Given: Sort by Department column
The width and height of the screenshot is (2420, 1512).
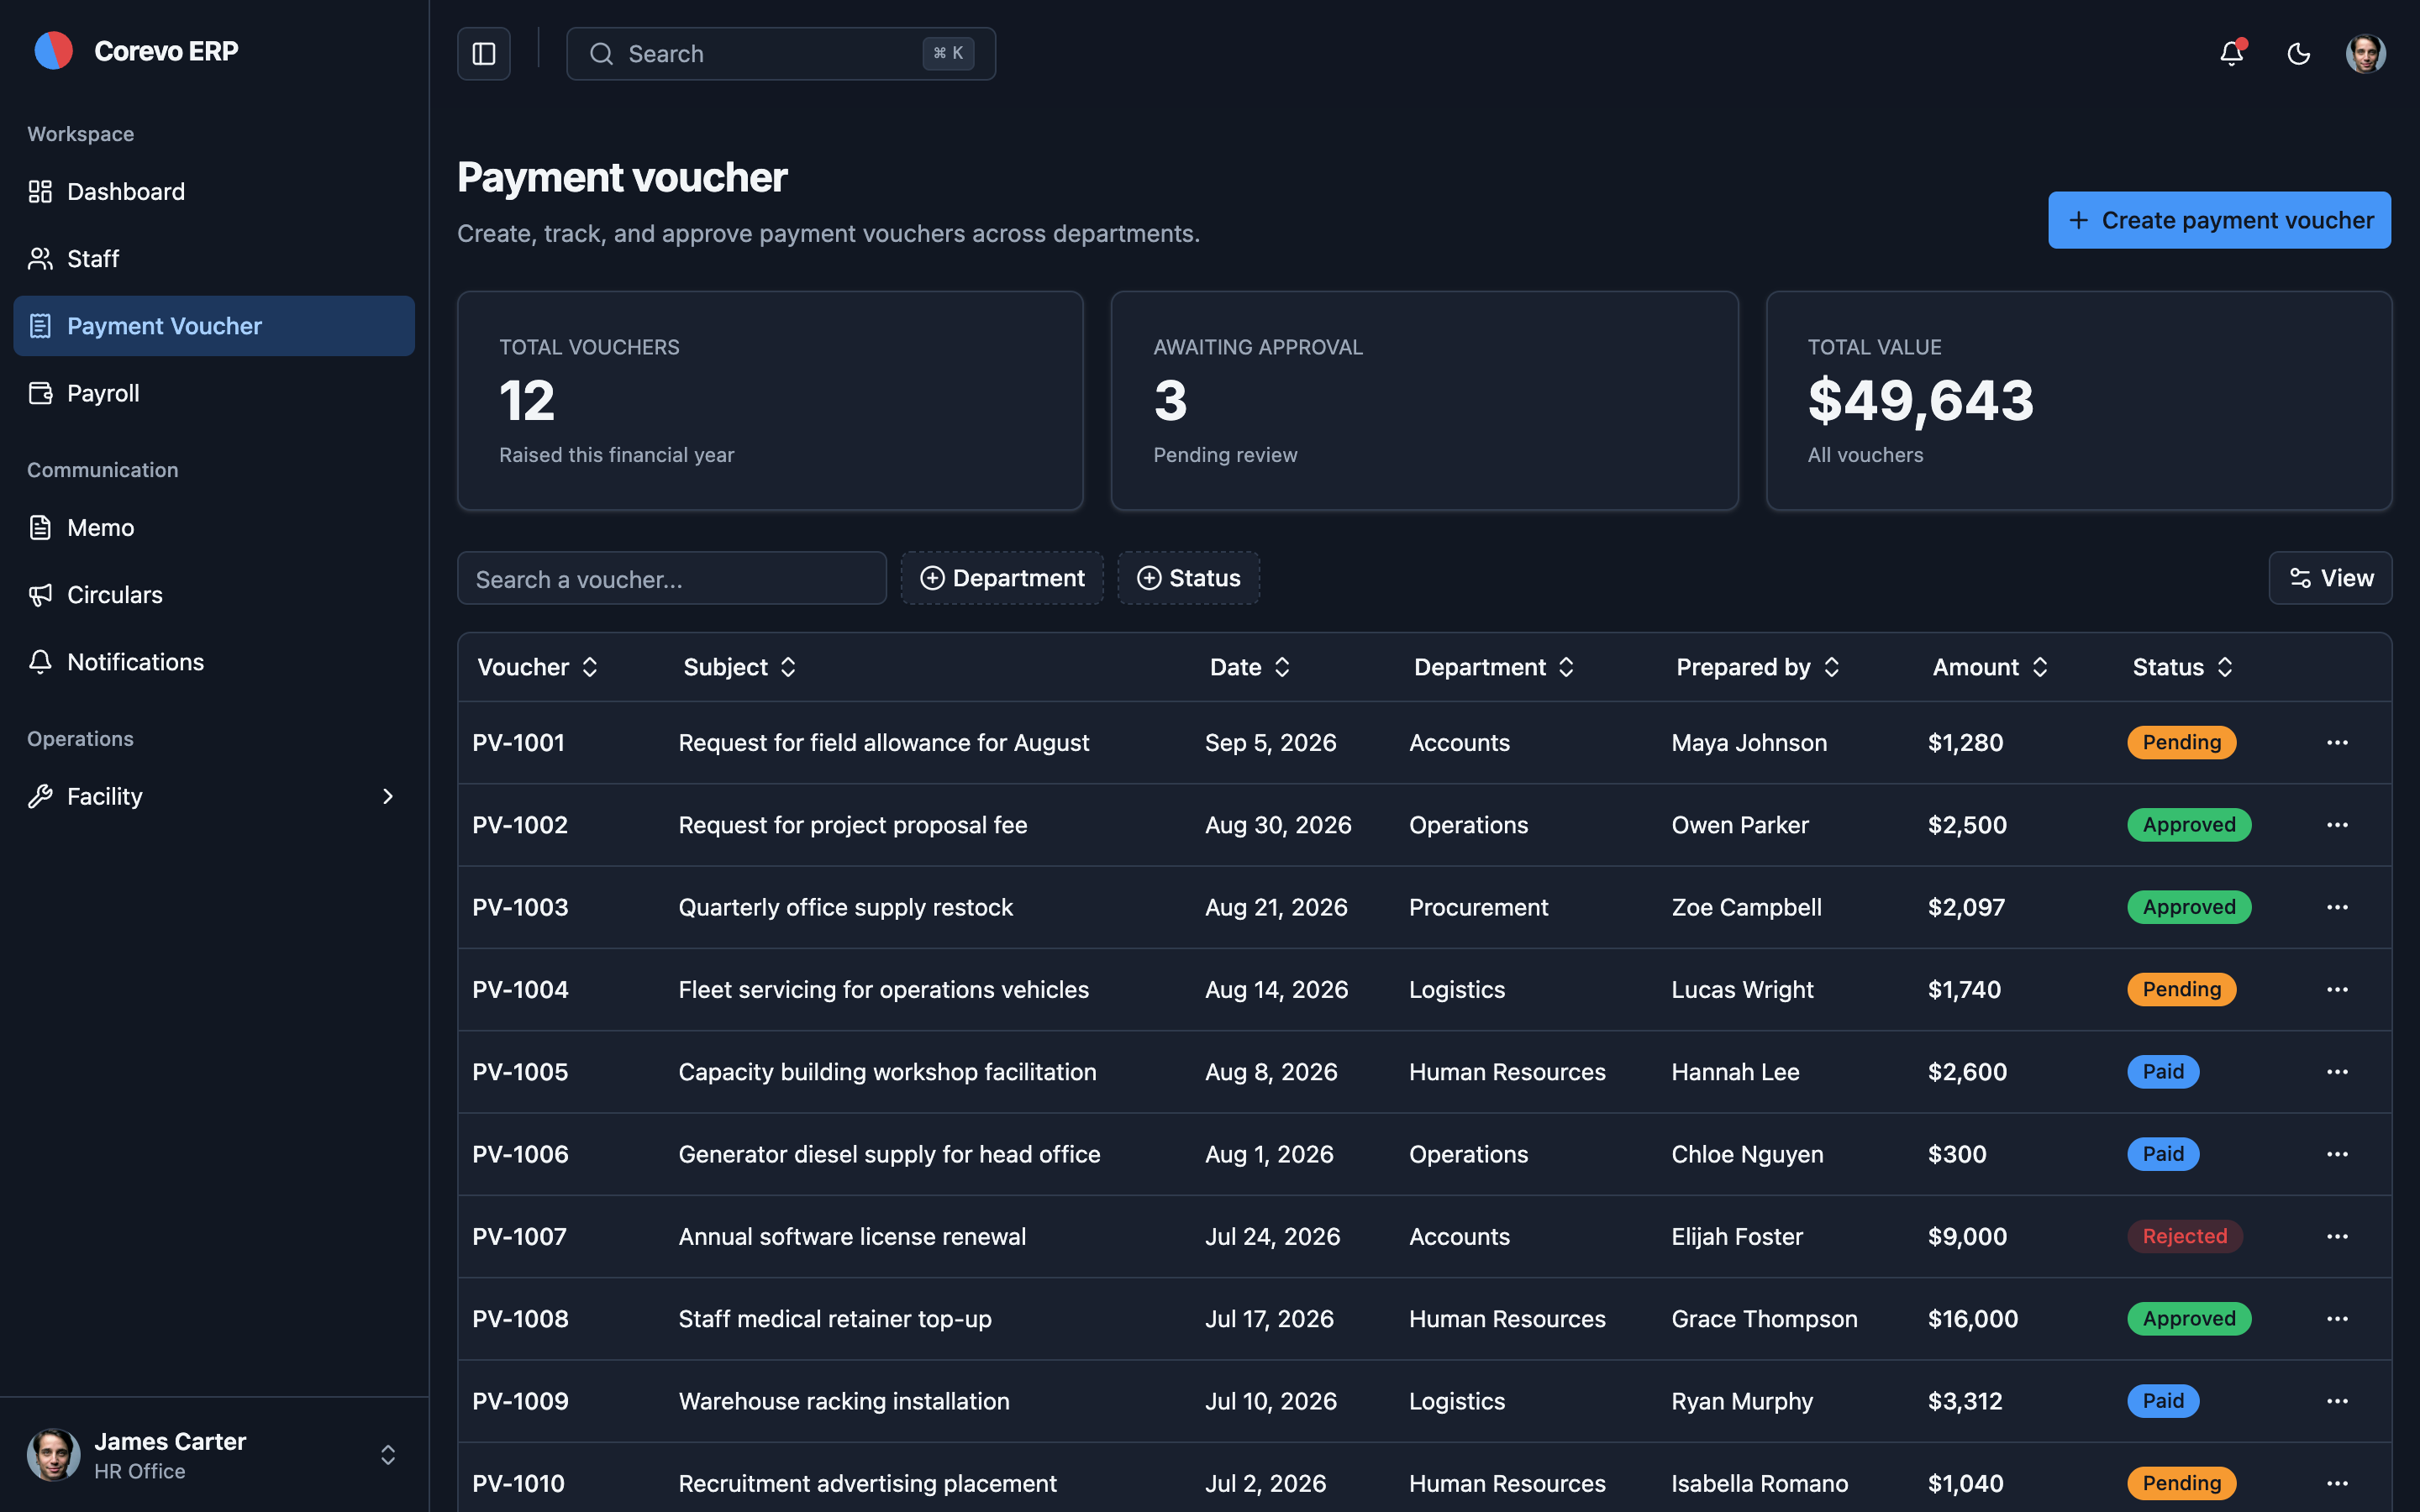Looking at the screenshot, I should [1494, 667].
